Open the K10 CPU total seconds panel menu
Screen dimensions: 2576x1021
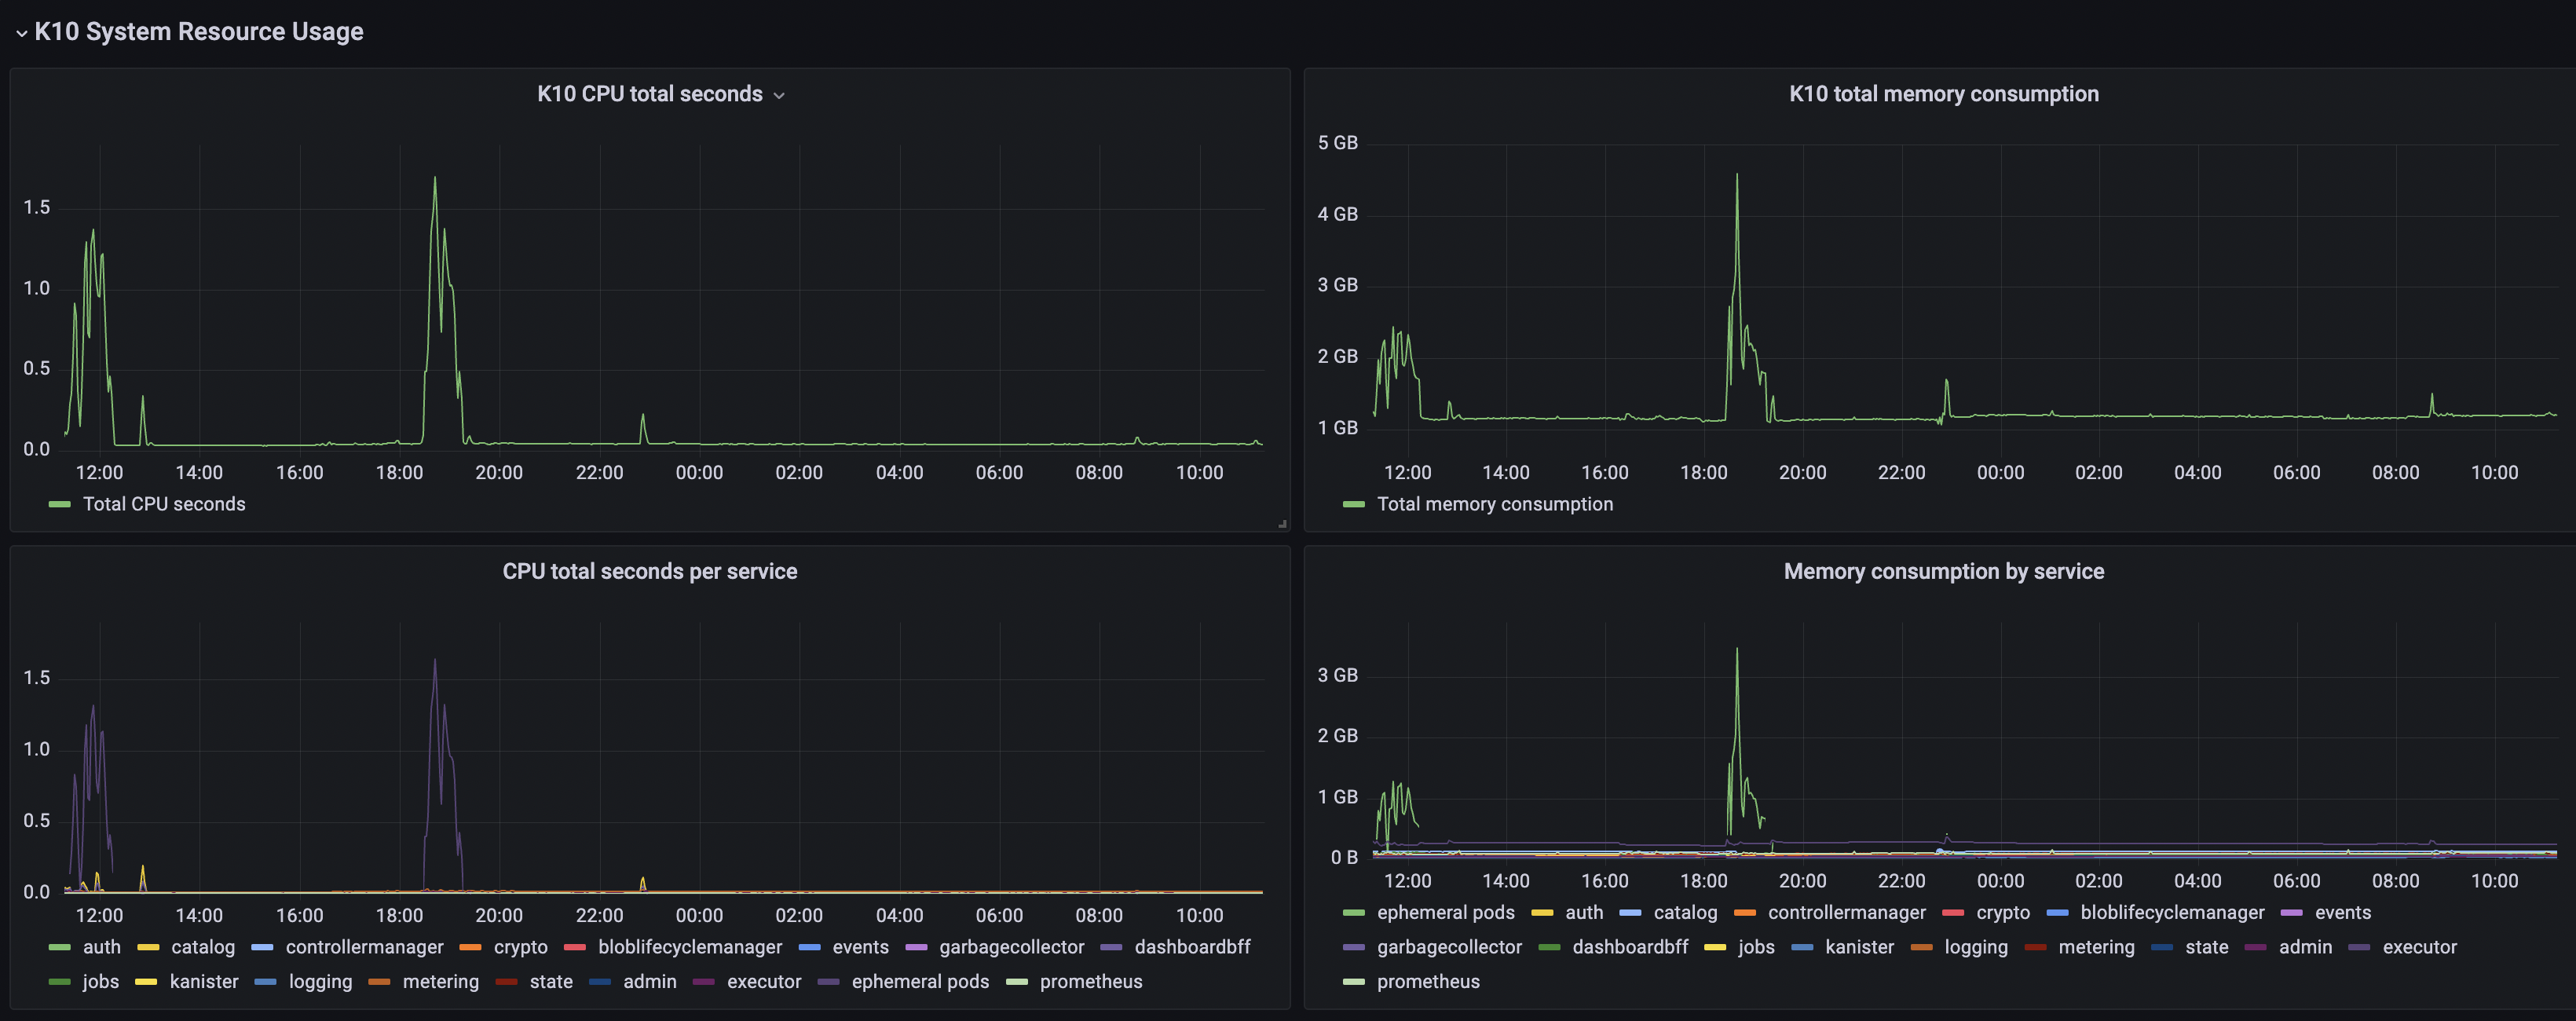click(x=781, y=94)
